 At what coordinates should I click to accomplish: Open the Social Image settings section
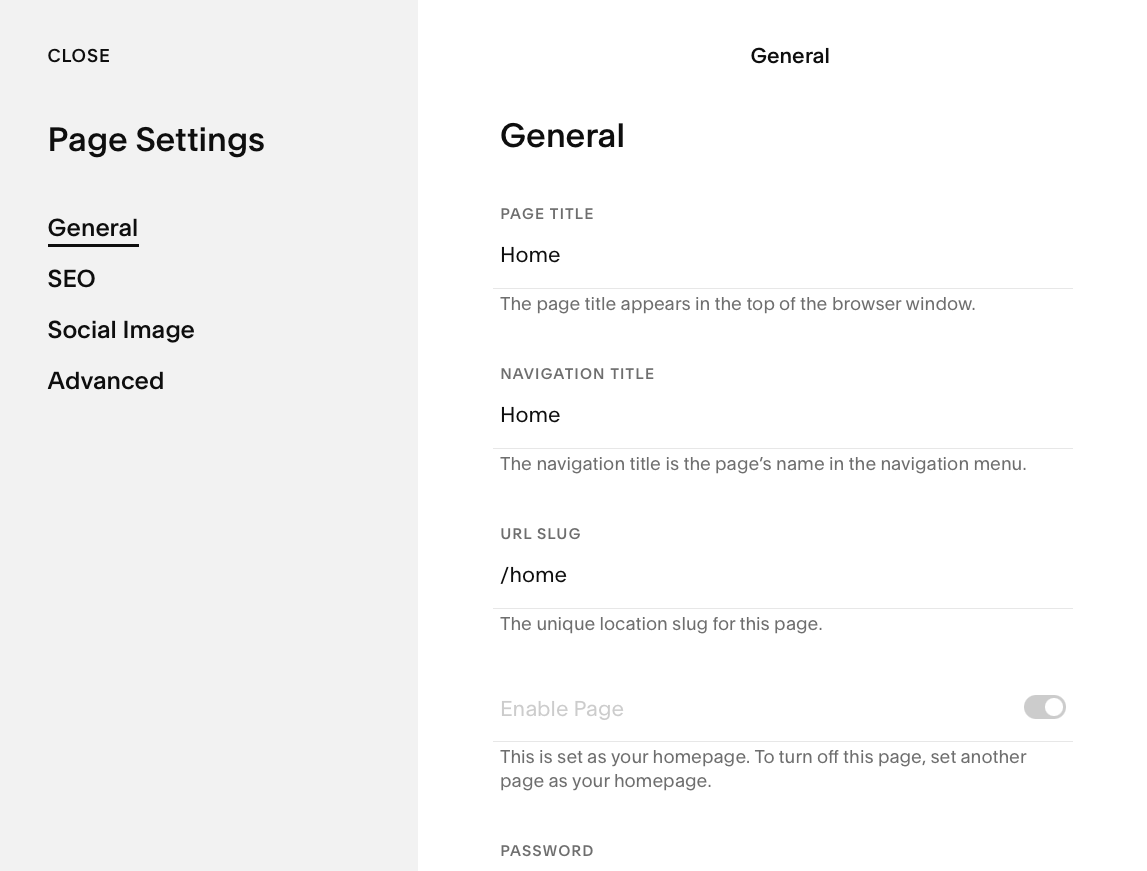click(x=121, y=330)
